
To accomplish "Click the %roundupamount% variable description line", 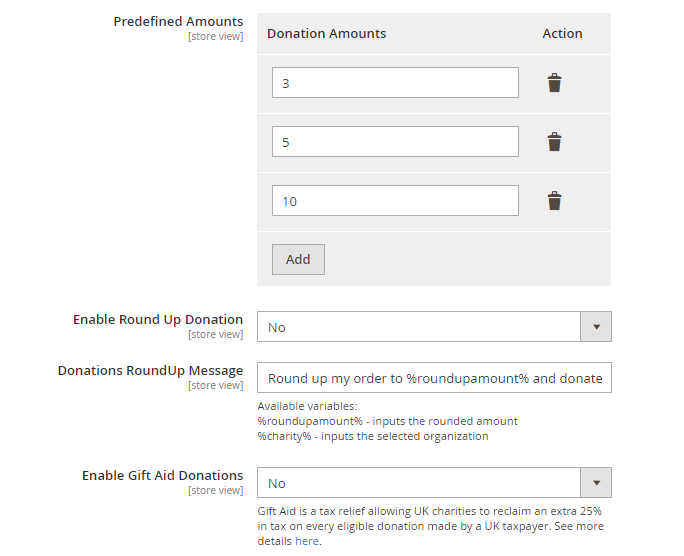I will [x=387, y=421].
